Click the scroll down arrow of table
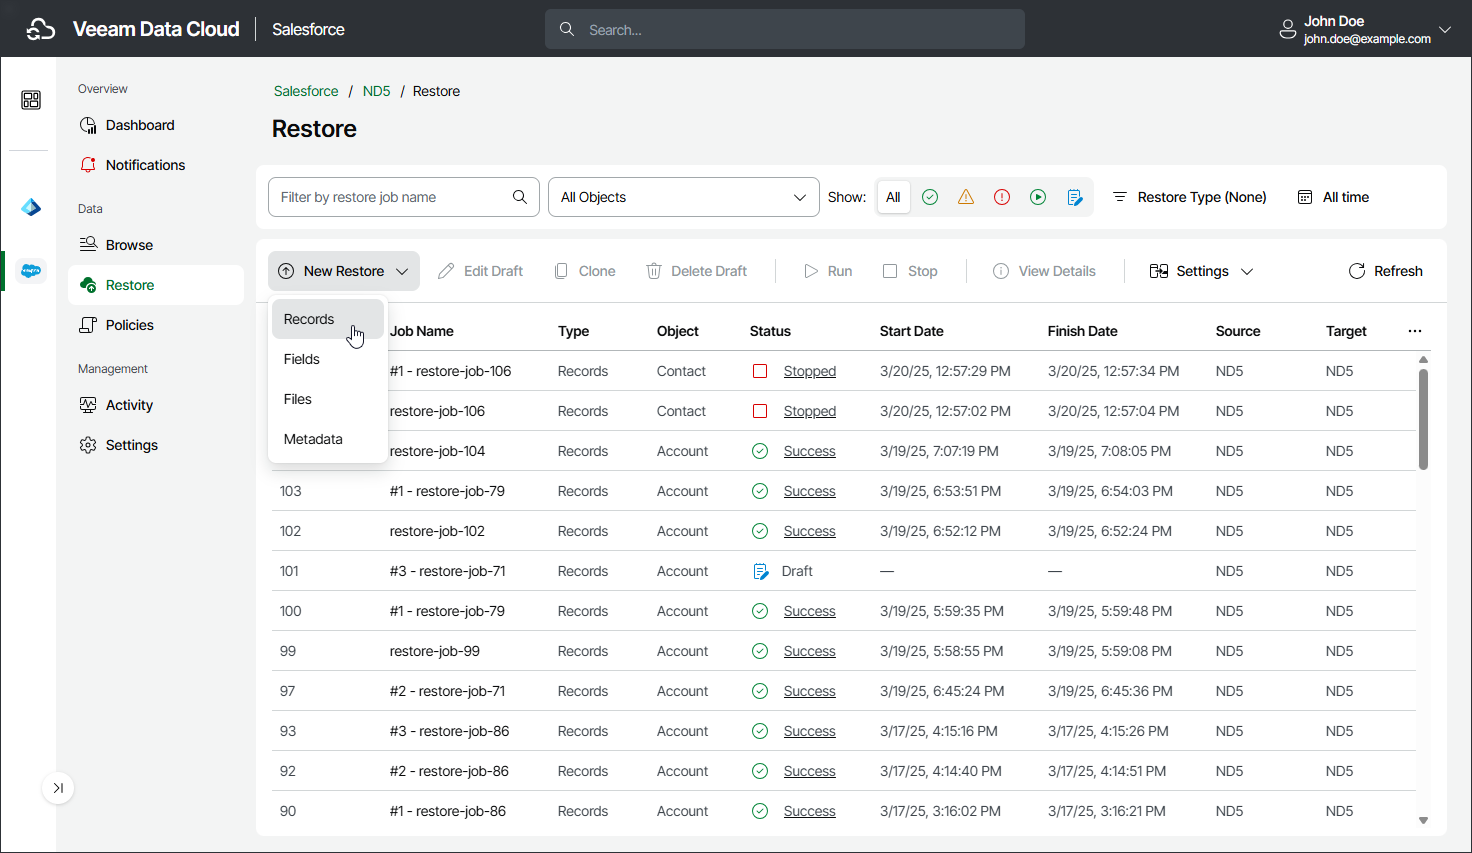The width and height of the screenshot is (1472, 853). pos(1423,821)
